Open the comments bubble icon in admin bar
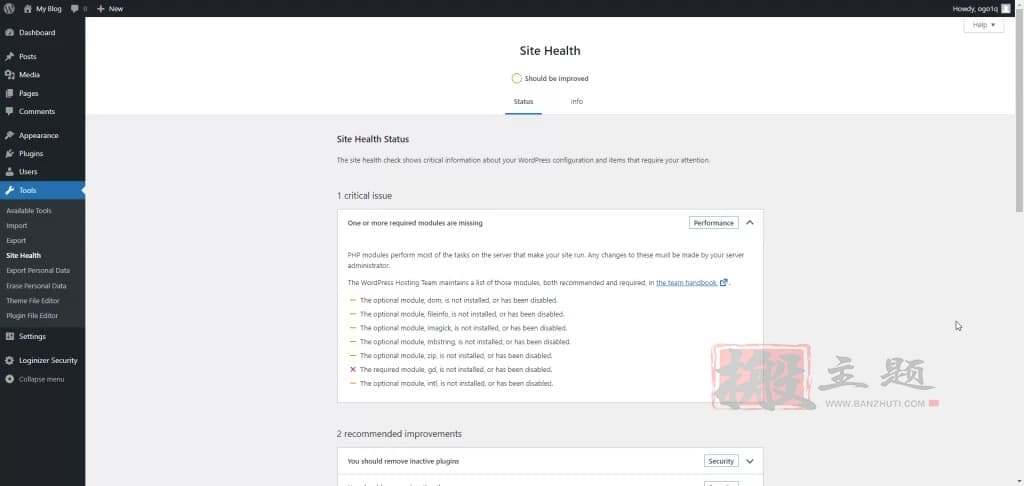 [x=74, y=8]
